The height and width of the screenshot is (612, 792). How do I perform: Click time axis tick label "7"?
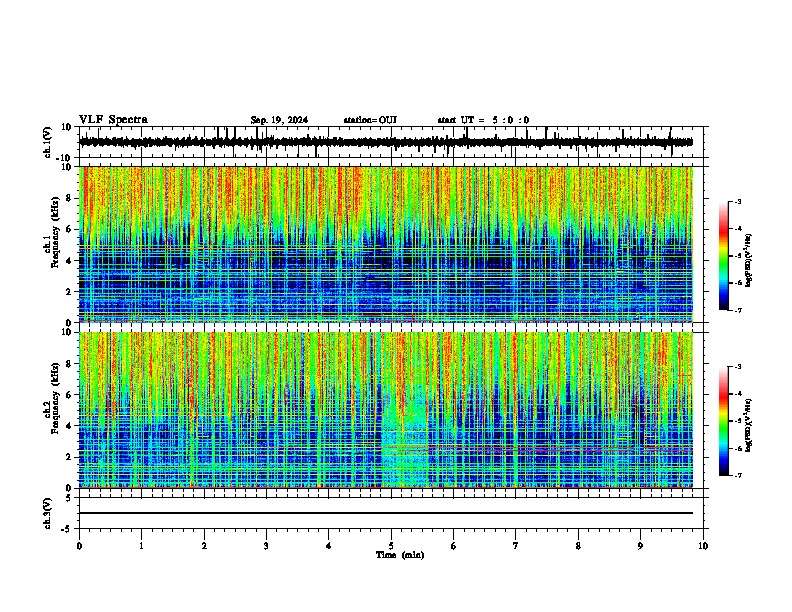coord(516,546)
